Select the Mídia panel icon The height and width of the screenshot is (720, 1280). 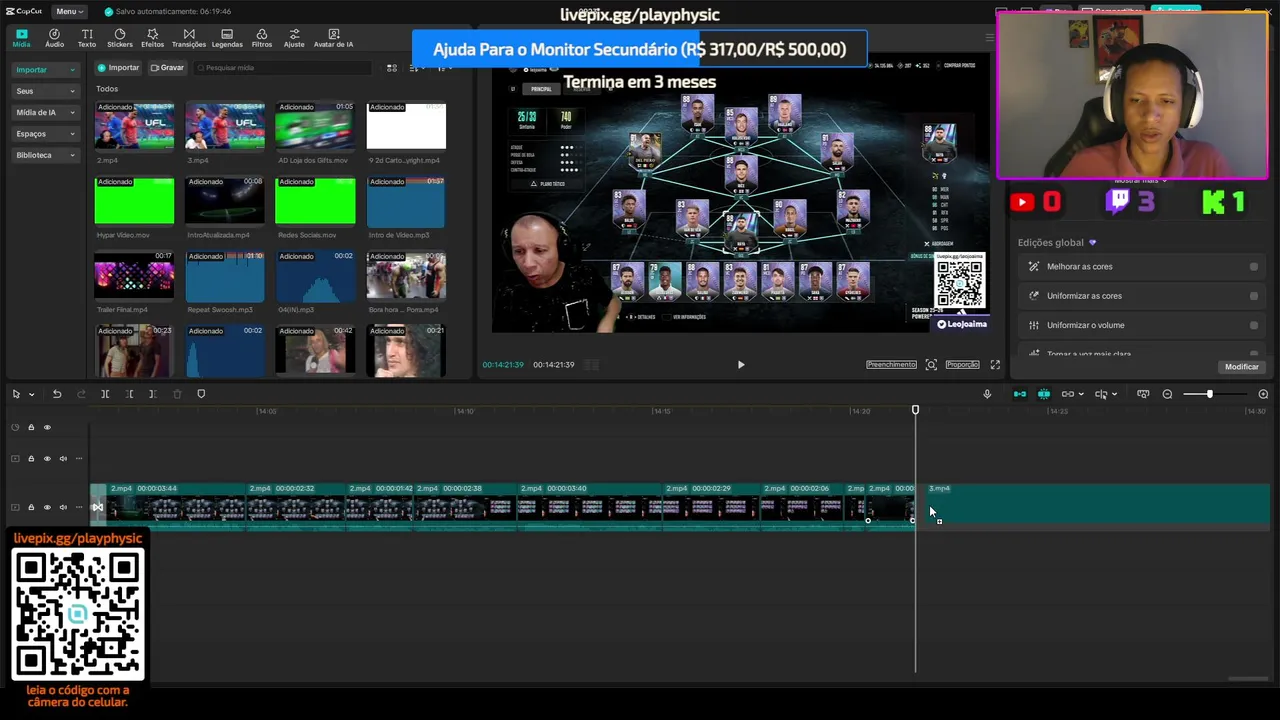pos(21,38)
